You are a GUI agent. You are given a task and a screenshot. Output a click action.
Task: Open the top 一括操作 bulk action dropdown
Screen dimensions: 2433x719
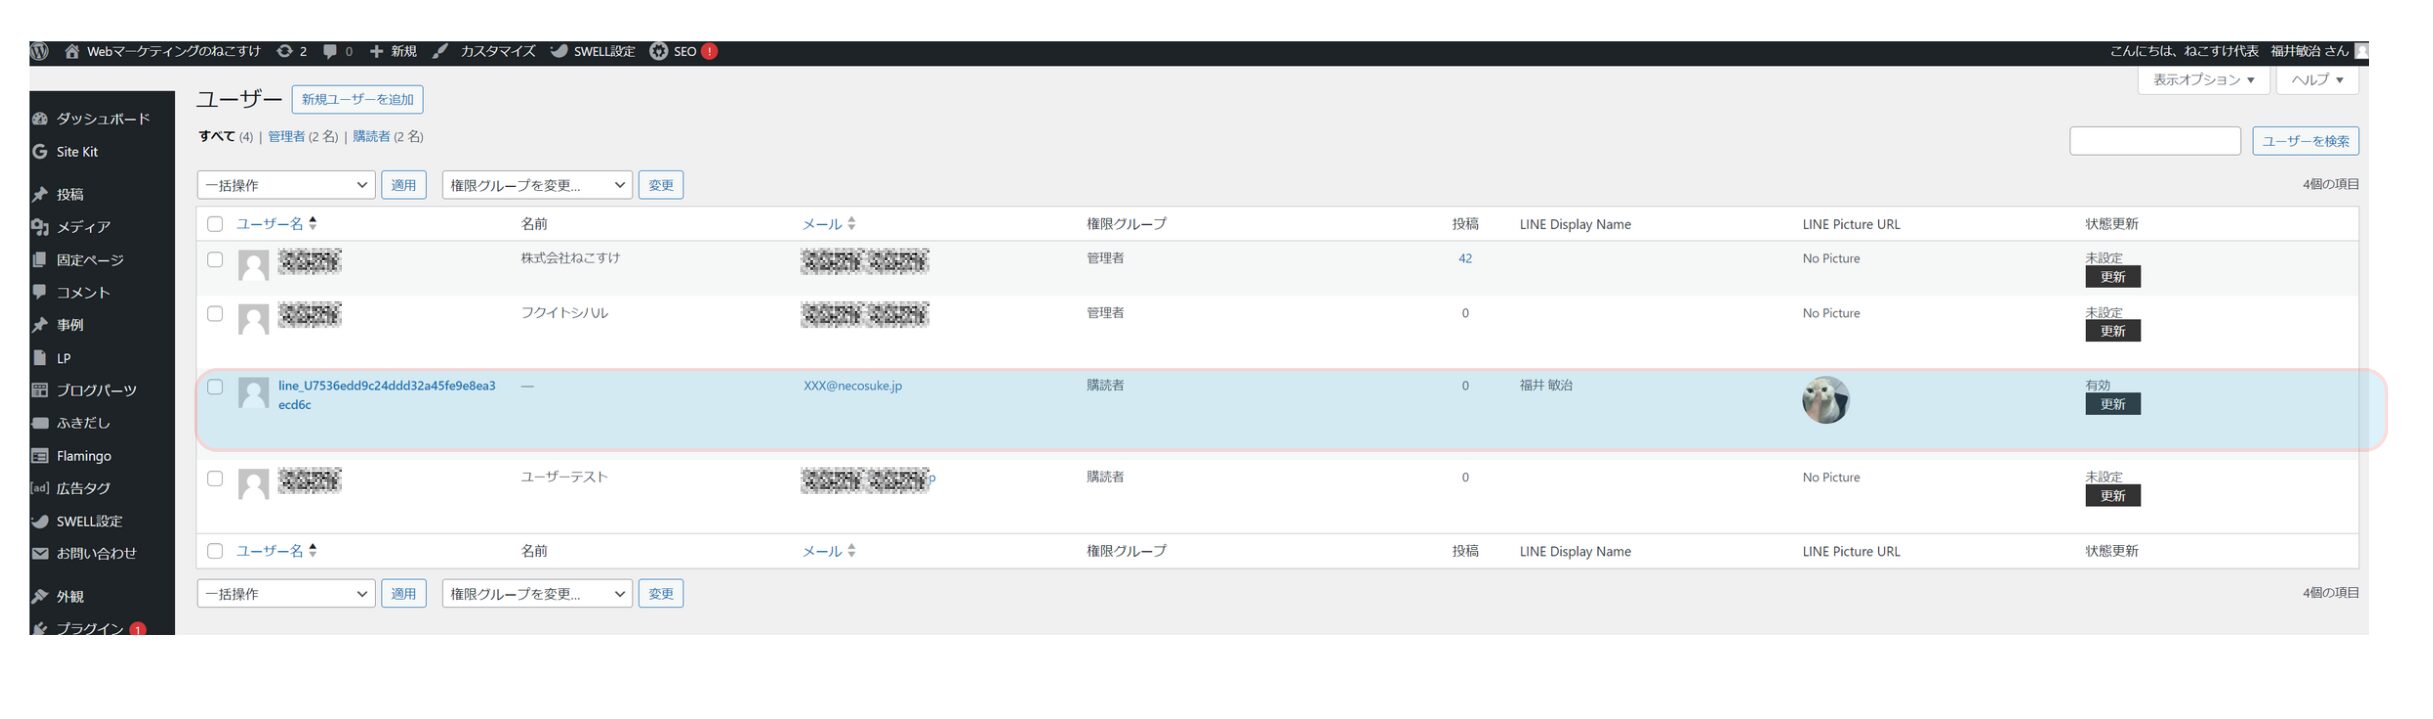click(286, 185)
